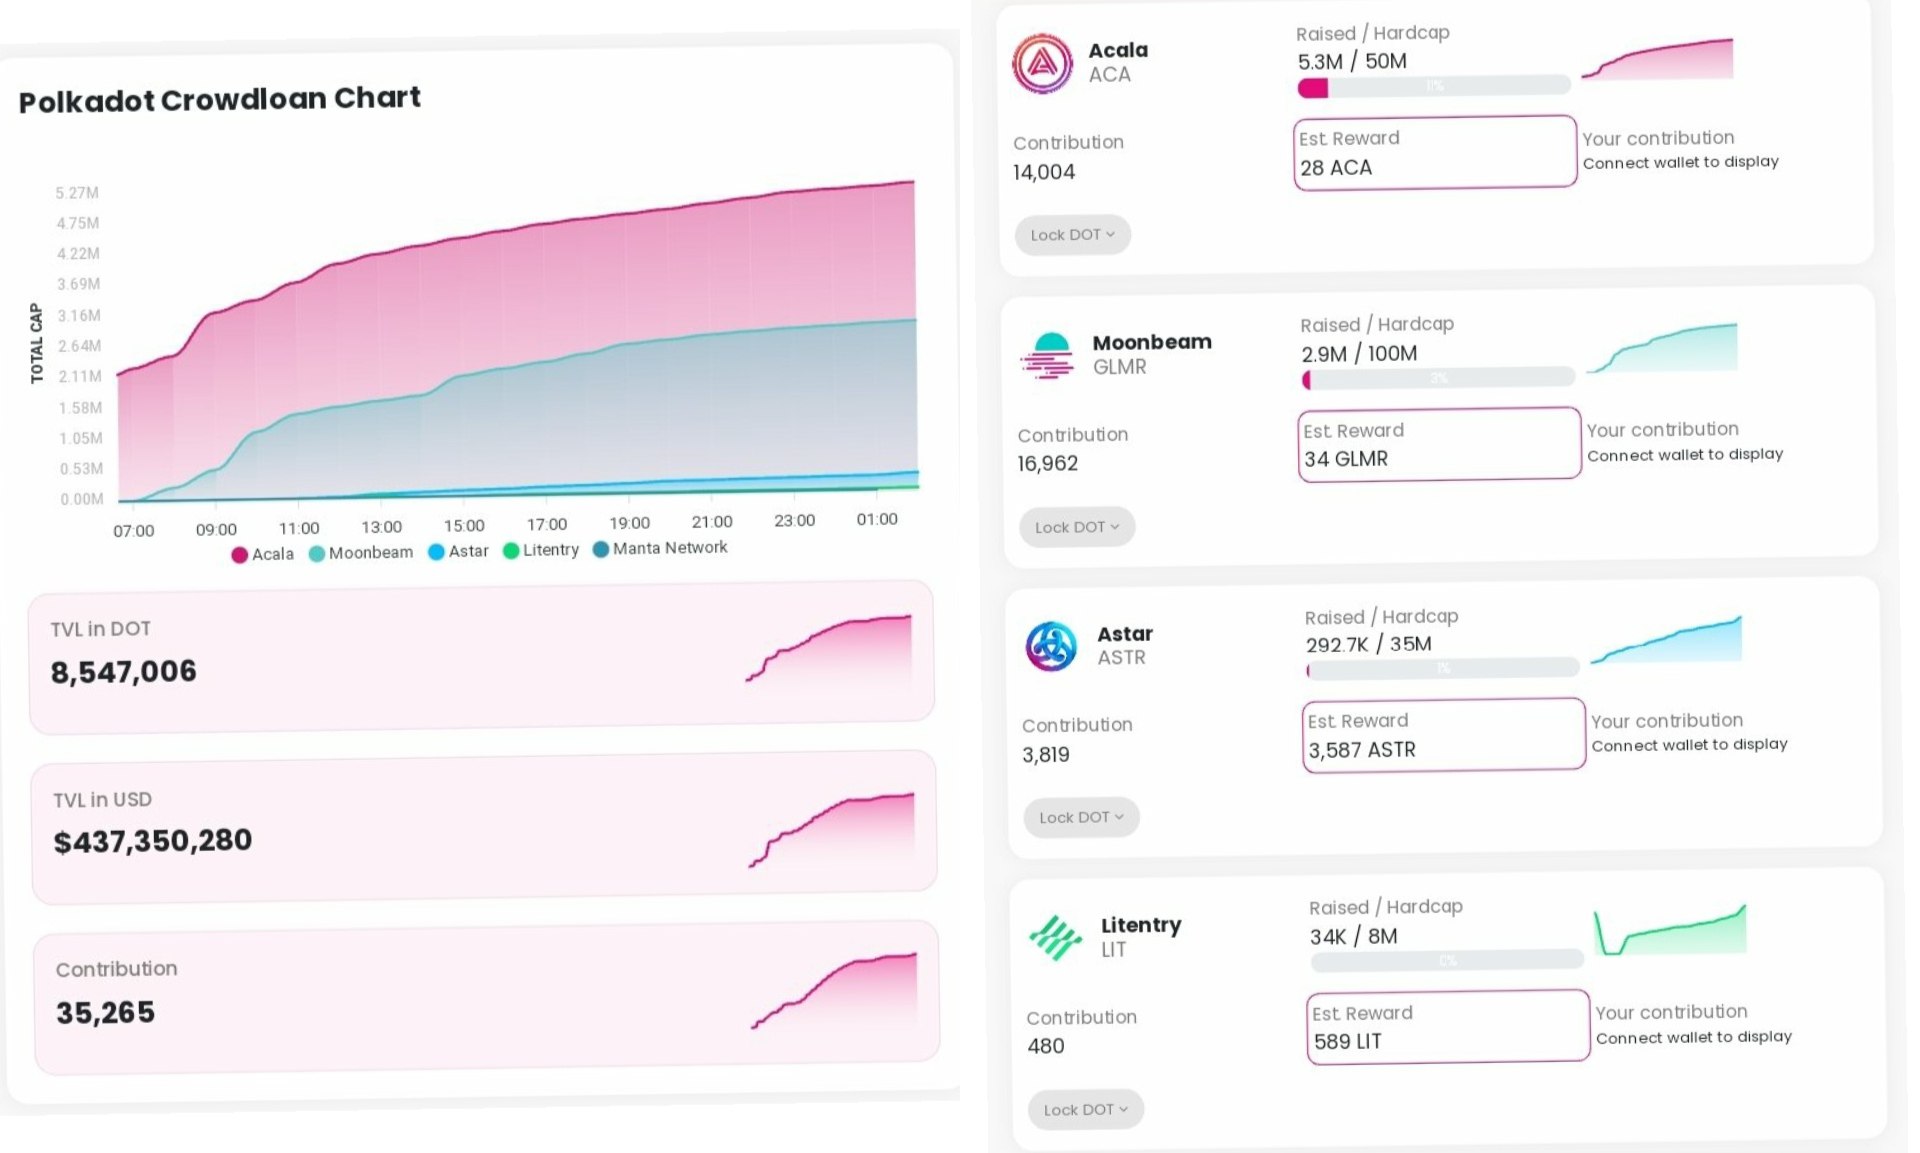Click 'Connect wallet to display' in Astar card

[1689, 745]
